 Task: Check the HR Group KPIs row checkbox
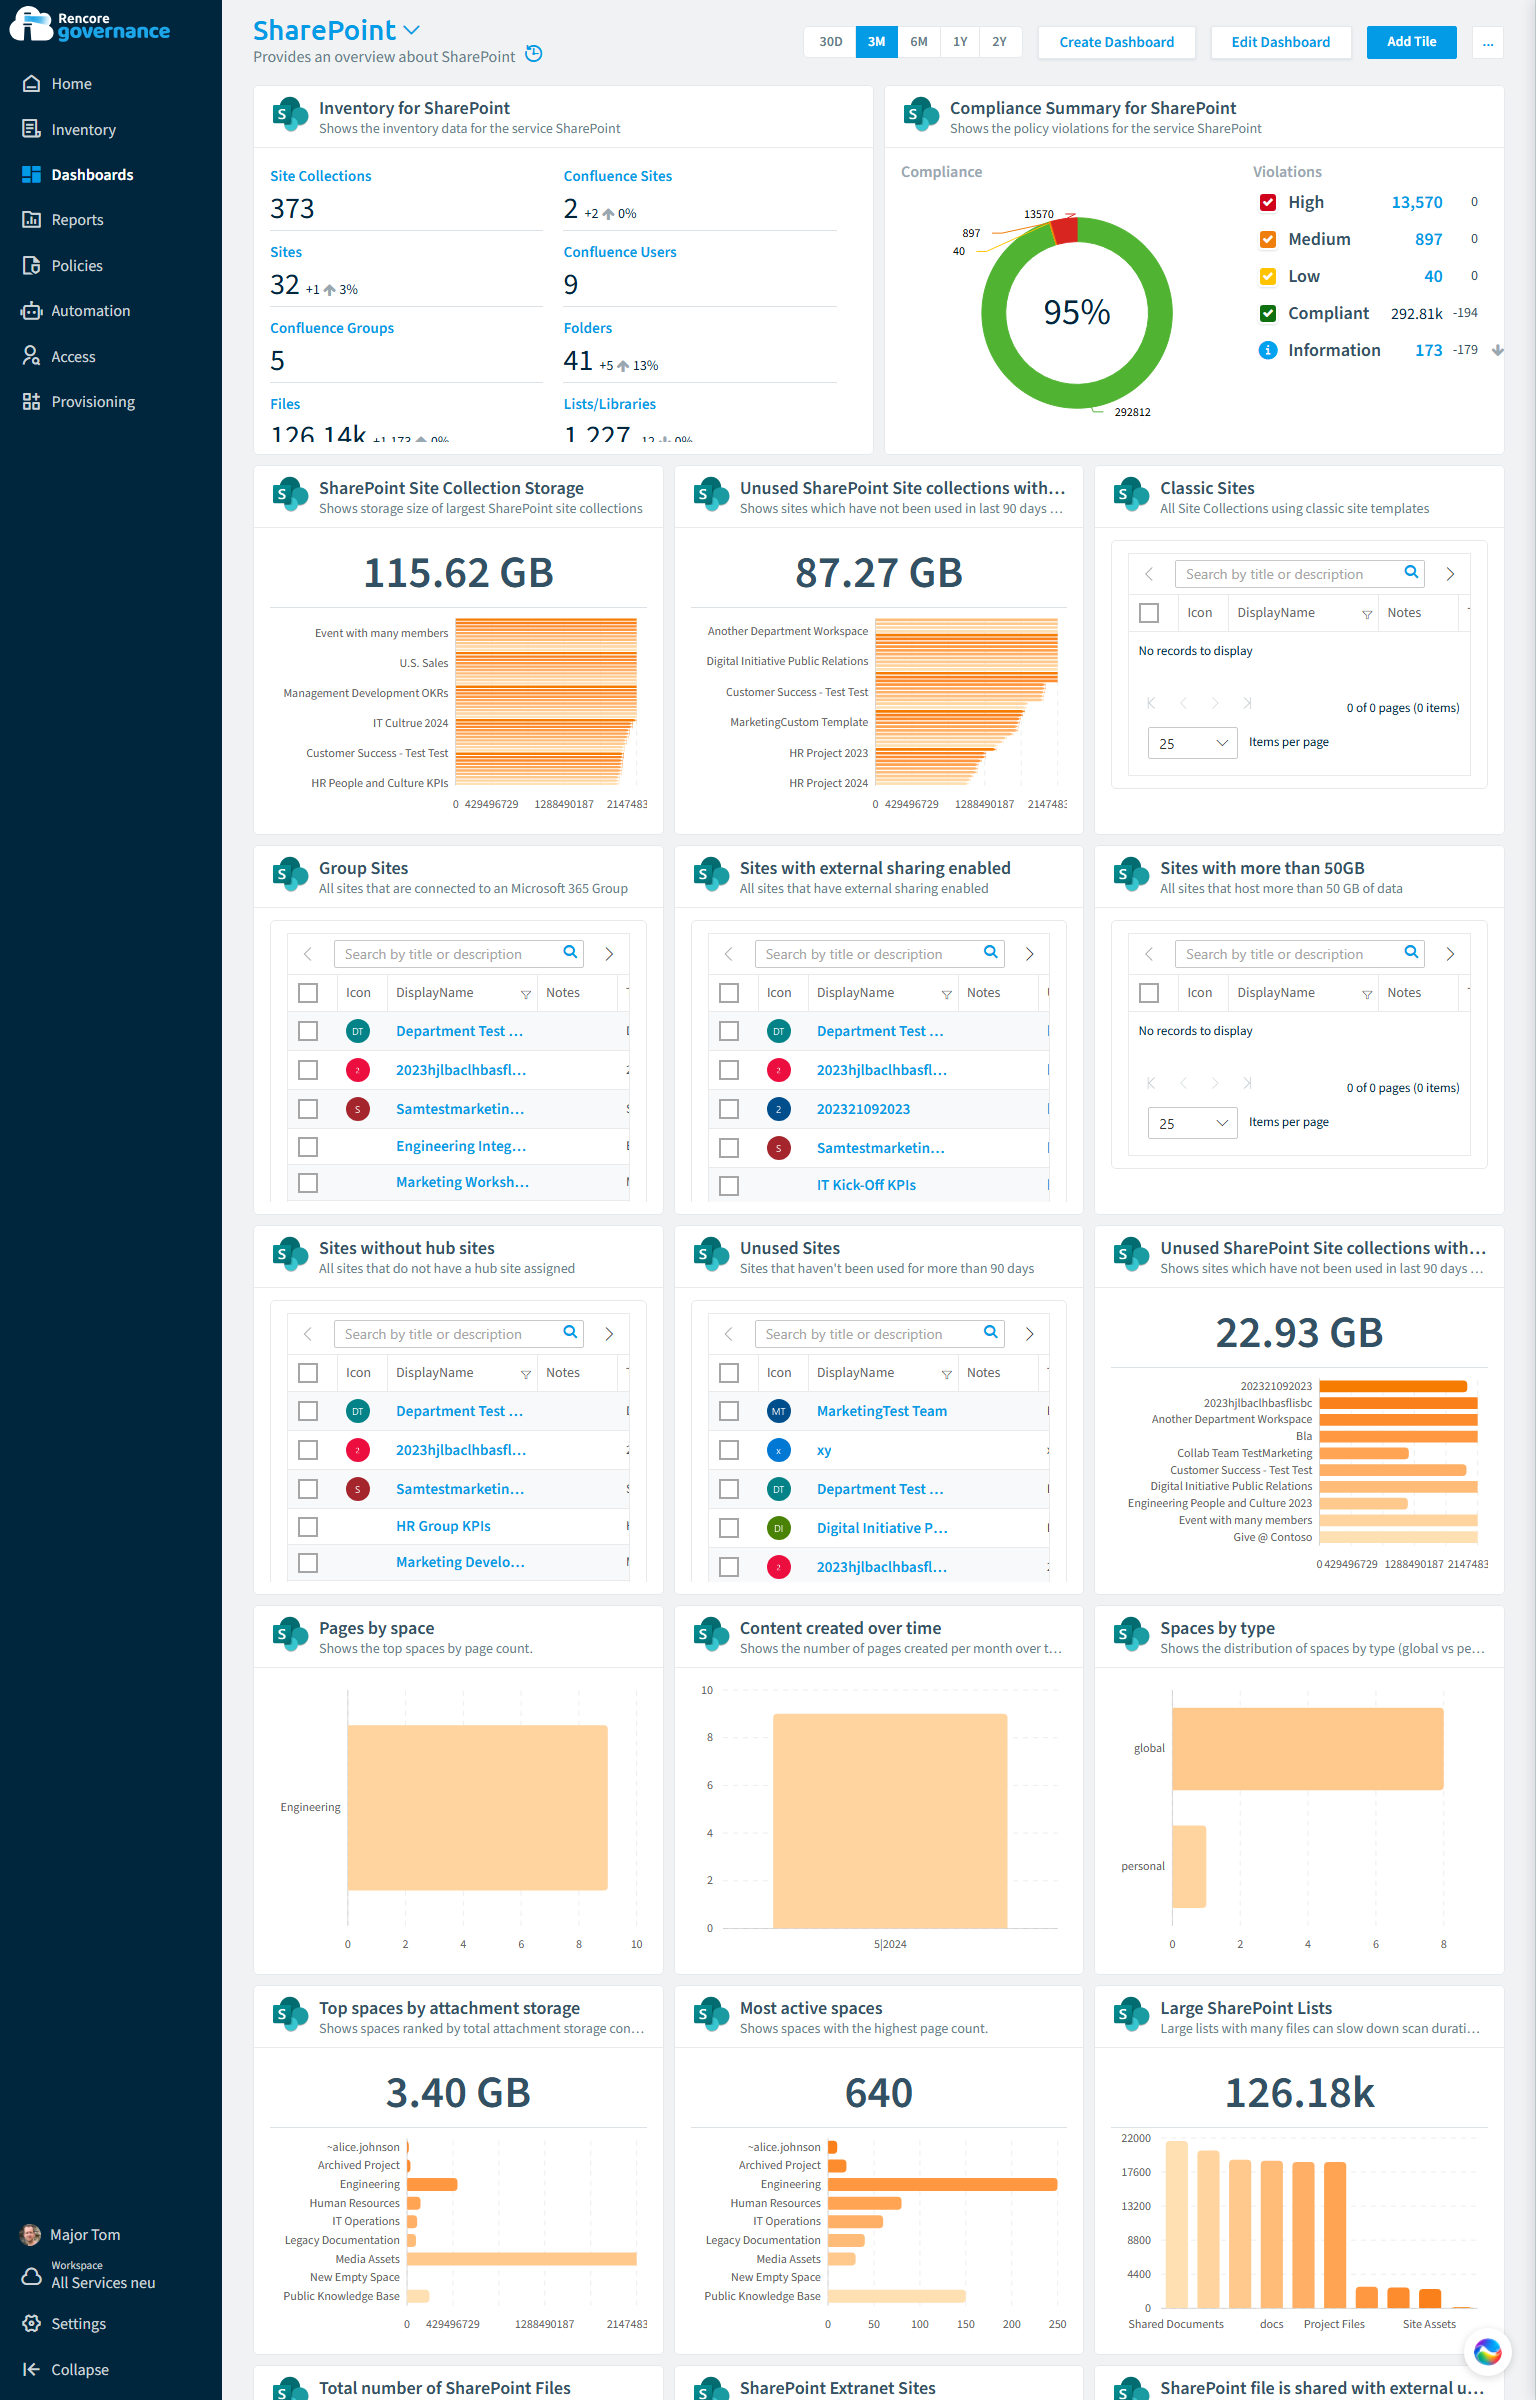[308, 1527]
